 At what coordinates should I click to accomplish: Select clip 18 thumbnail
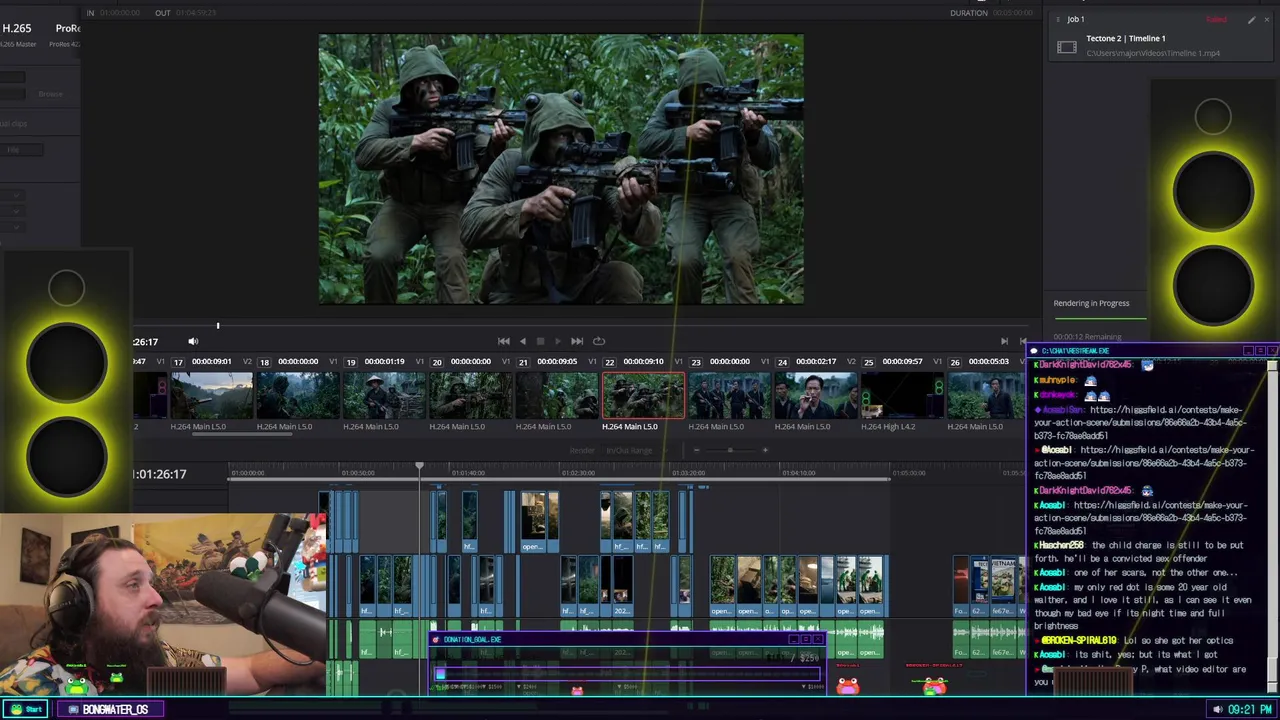[x=298, y=395]
